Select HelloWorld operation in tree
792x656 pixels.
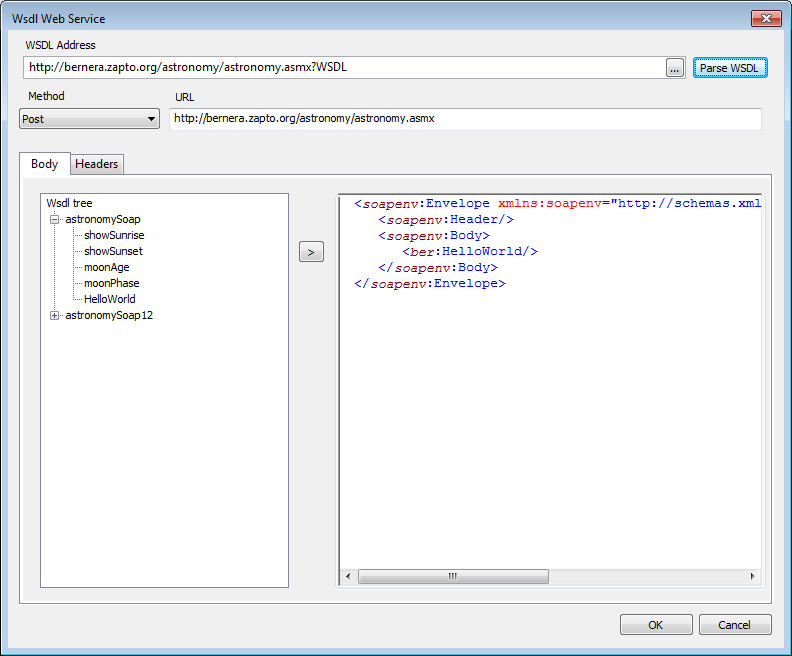coord(110,299)
